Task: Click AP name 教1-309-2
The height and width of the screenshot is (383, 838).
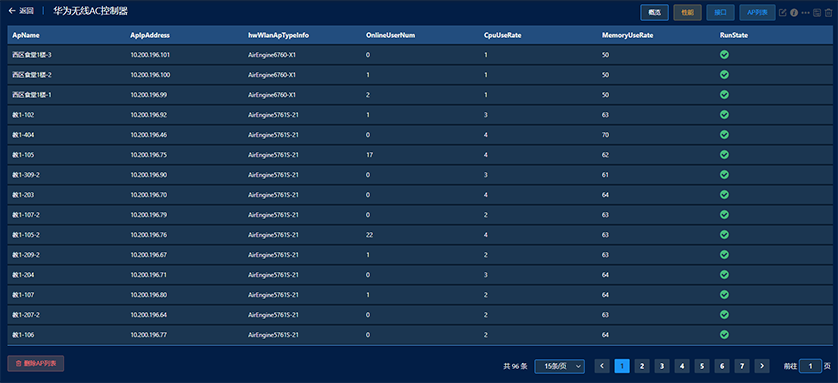Action: click(x=26, y=175)
